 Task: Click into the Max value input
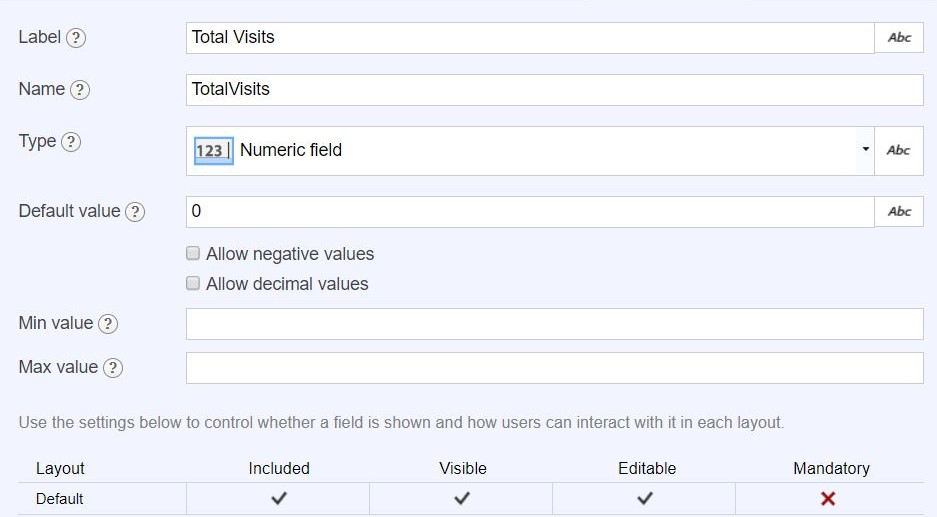coord(554,368)
